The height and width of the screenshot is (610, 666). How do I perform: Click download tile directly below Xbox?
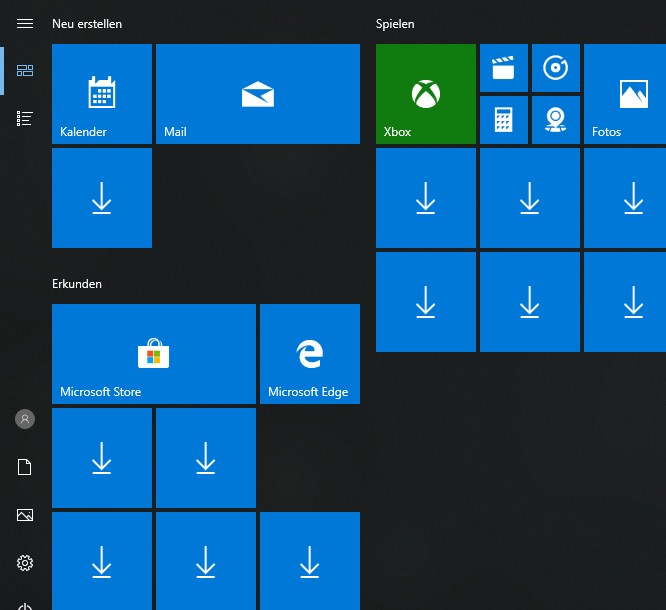pos(426,198)
